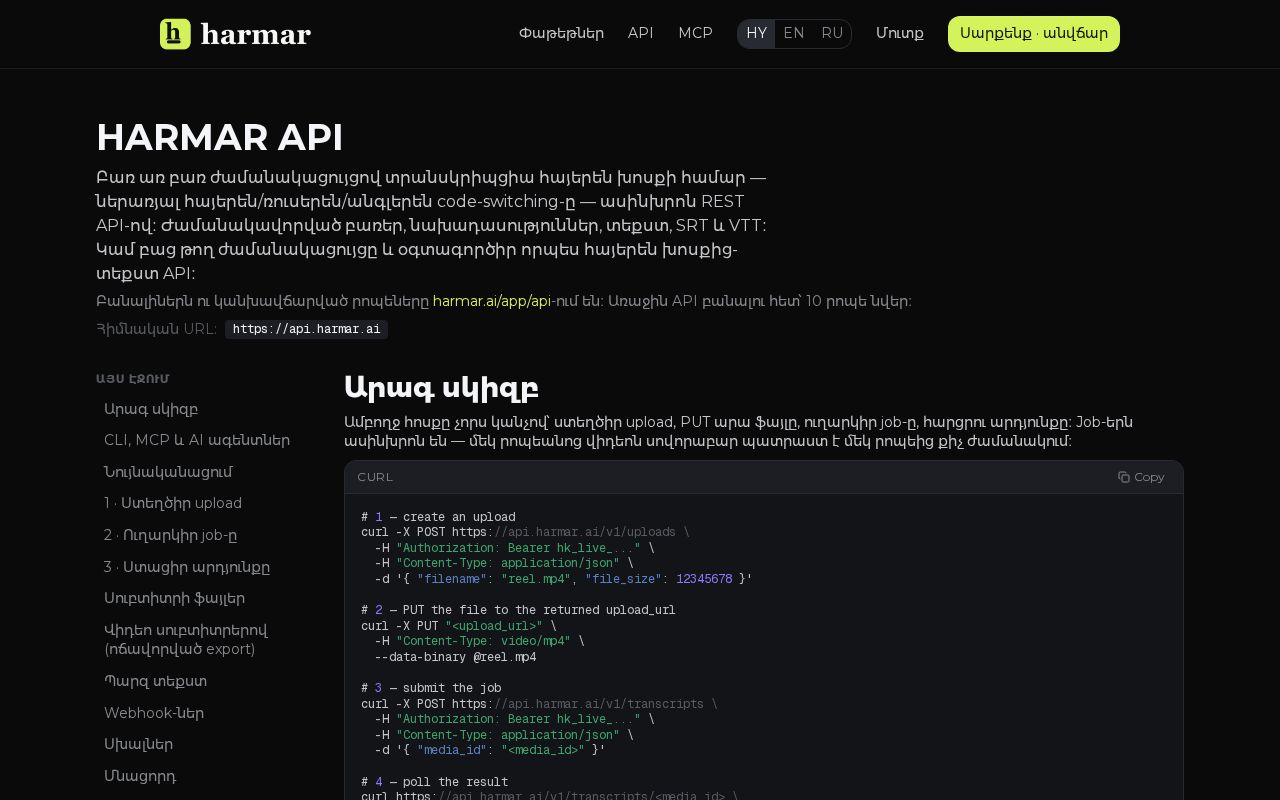The width and height of the screenshot is (1280, 800).
Task: Click the '# 4 — poll the result' comment
Action: click(435, 782)
